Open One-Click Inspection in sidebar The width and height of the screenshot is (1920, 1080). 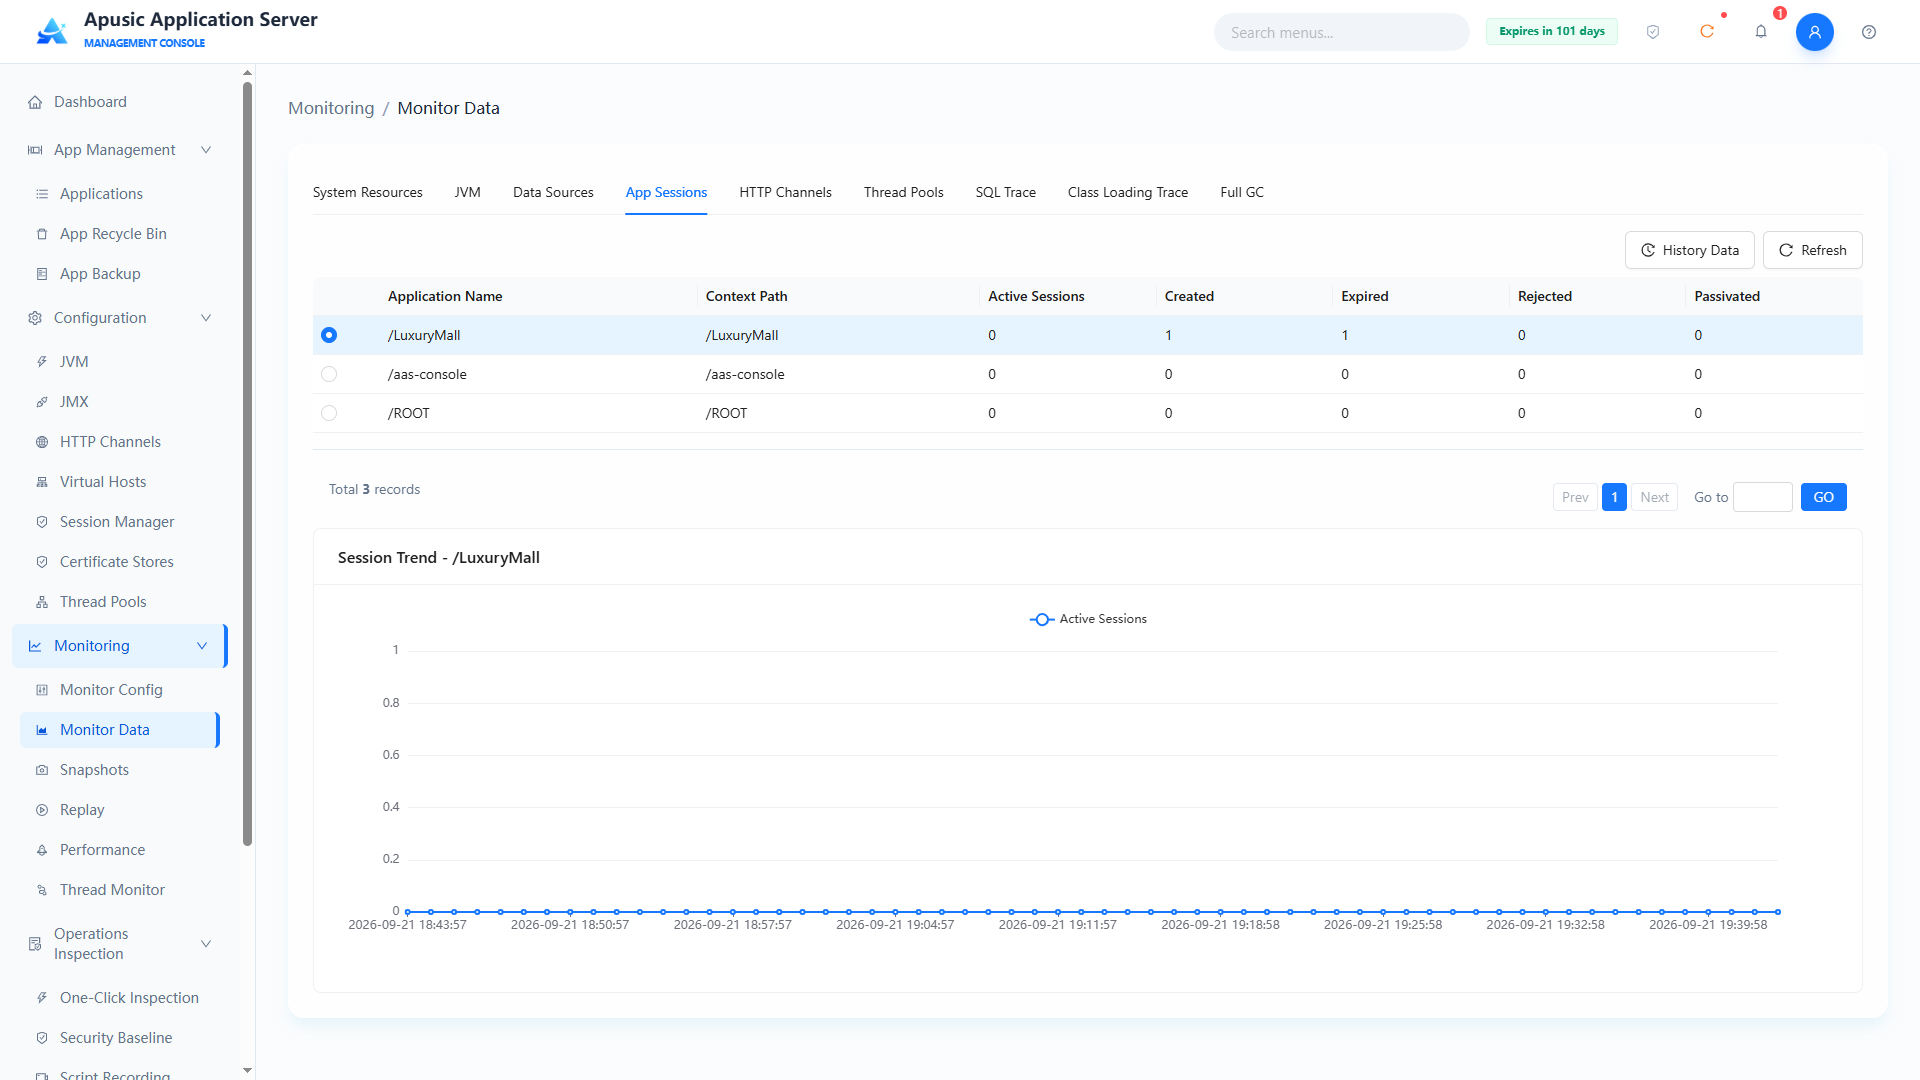129,998
